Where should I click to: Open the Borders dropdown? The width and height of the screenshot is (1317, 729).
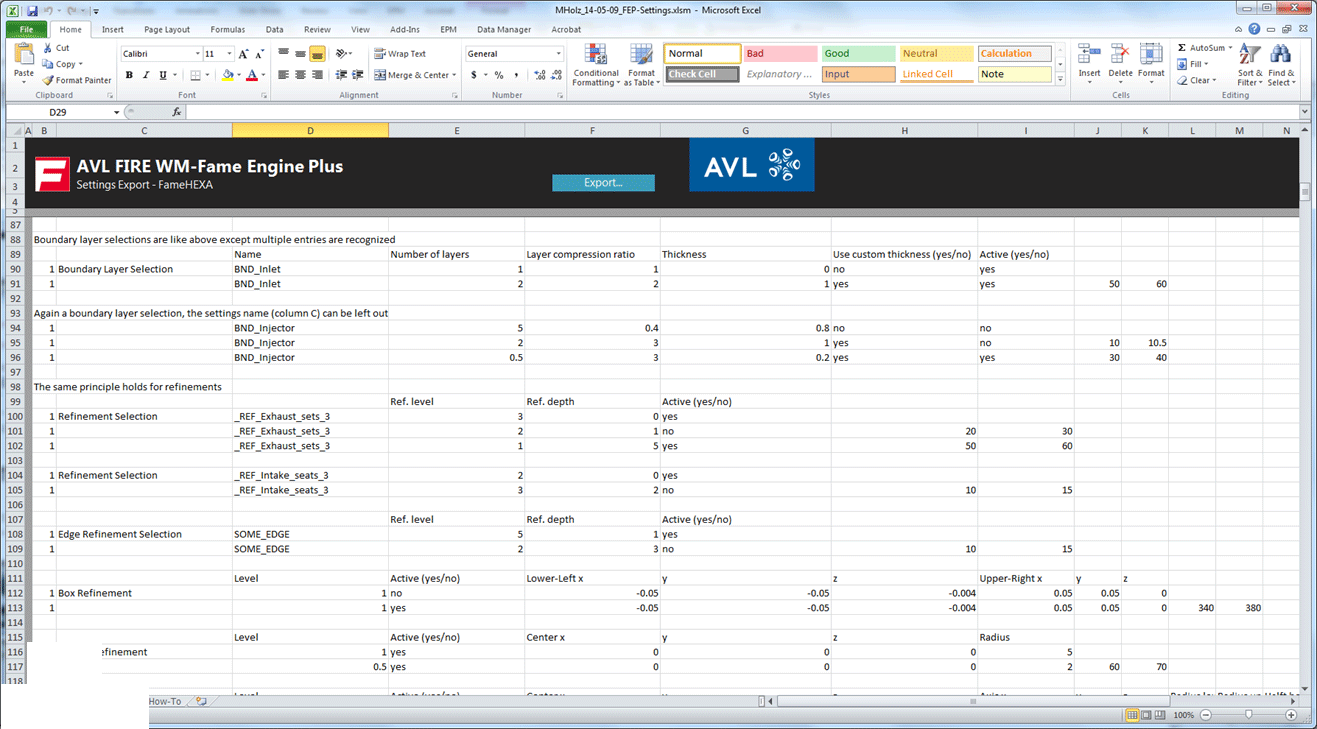[207, 75]
